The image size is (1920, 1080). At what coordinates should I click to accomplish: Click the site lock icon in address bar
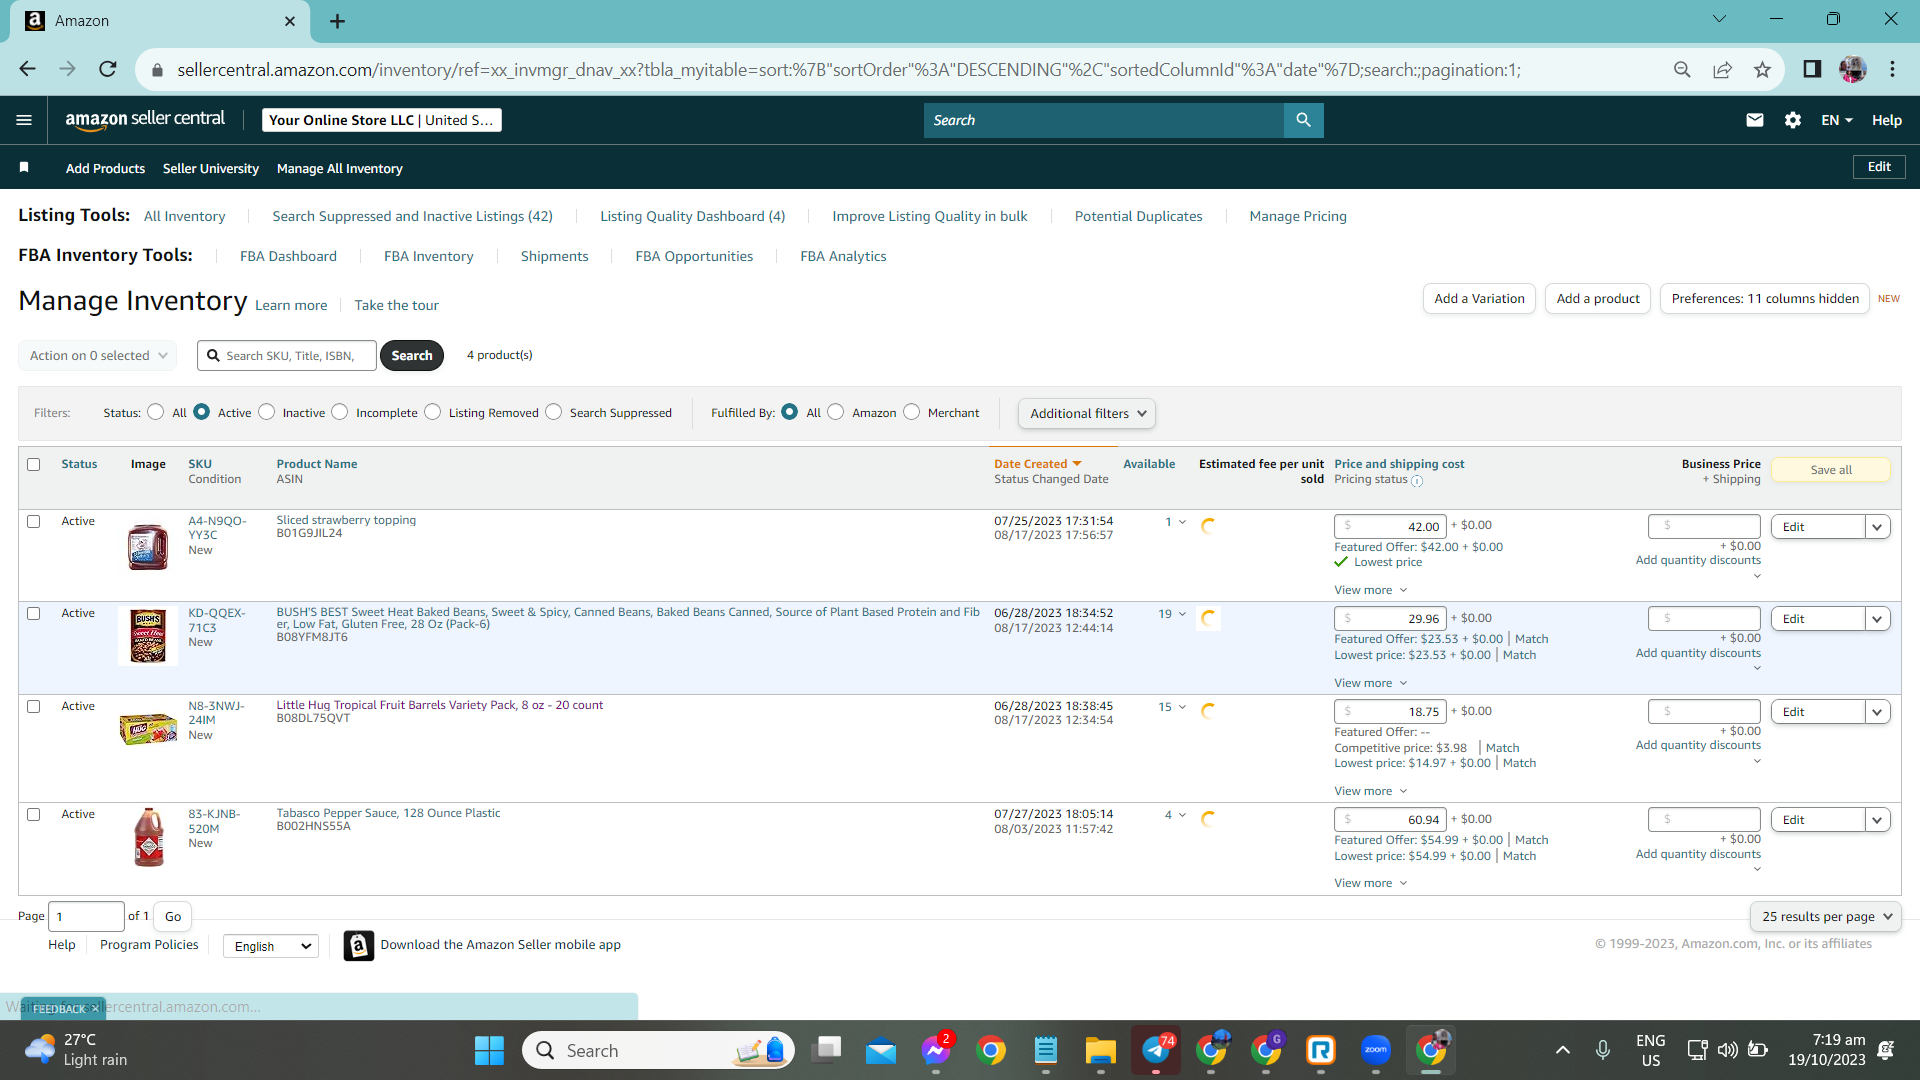157,70
